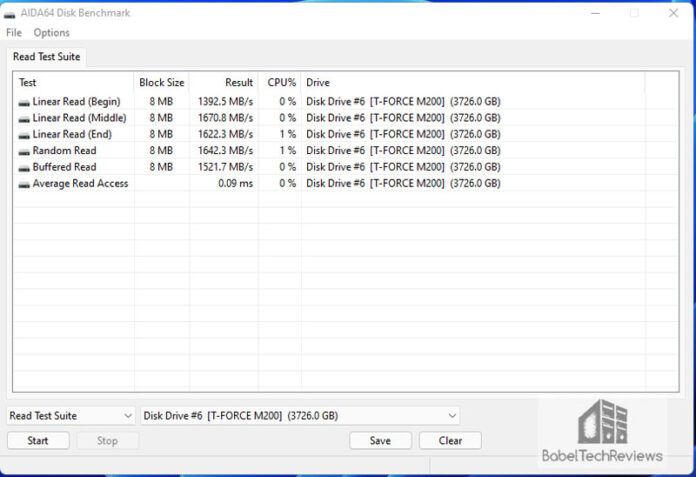Click the AIDA64 title bar app icon
Viewport: 696px width, 477px height.
[x=9, y=15]
